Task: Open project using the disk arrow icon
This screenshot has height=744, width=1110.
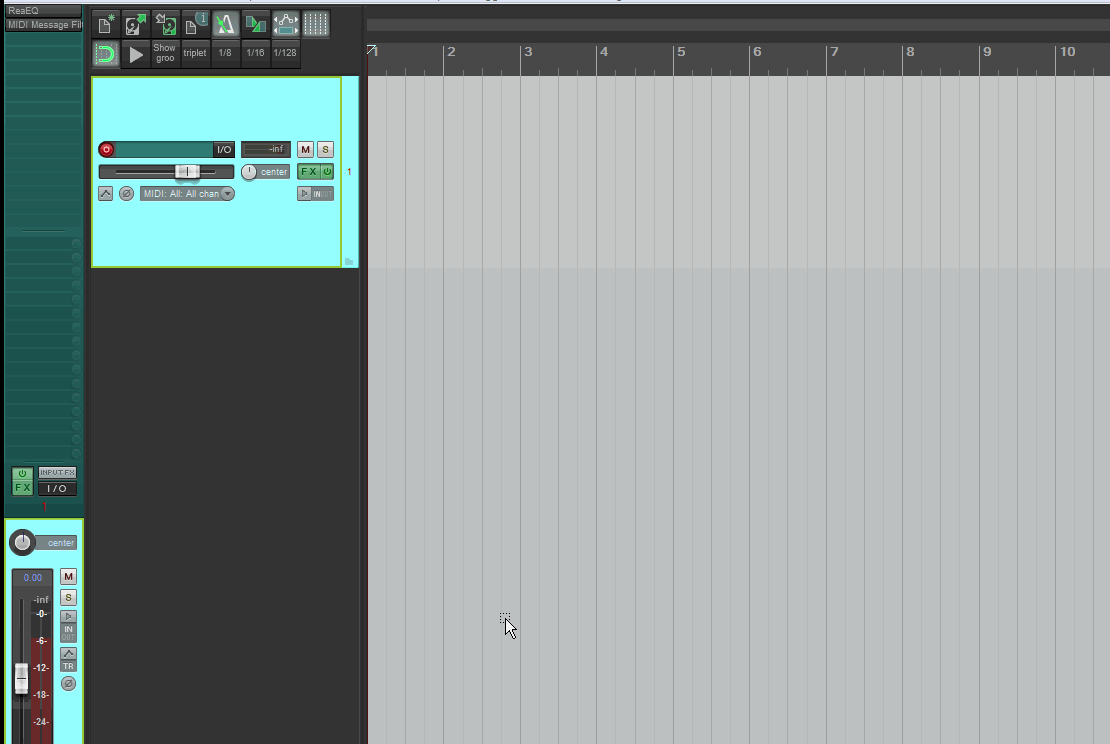Action: 135,25
